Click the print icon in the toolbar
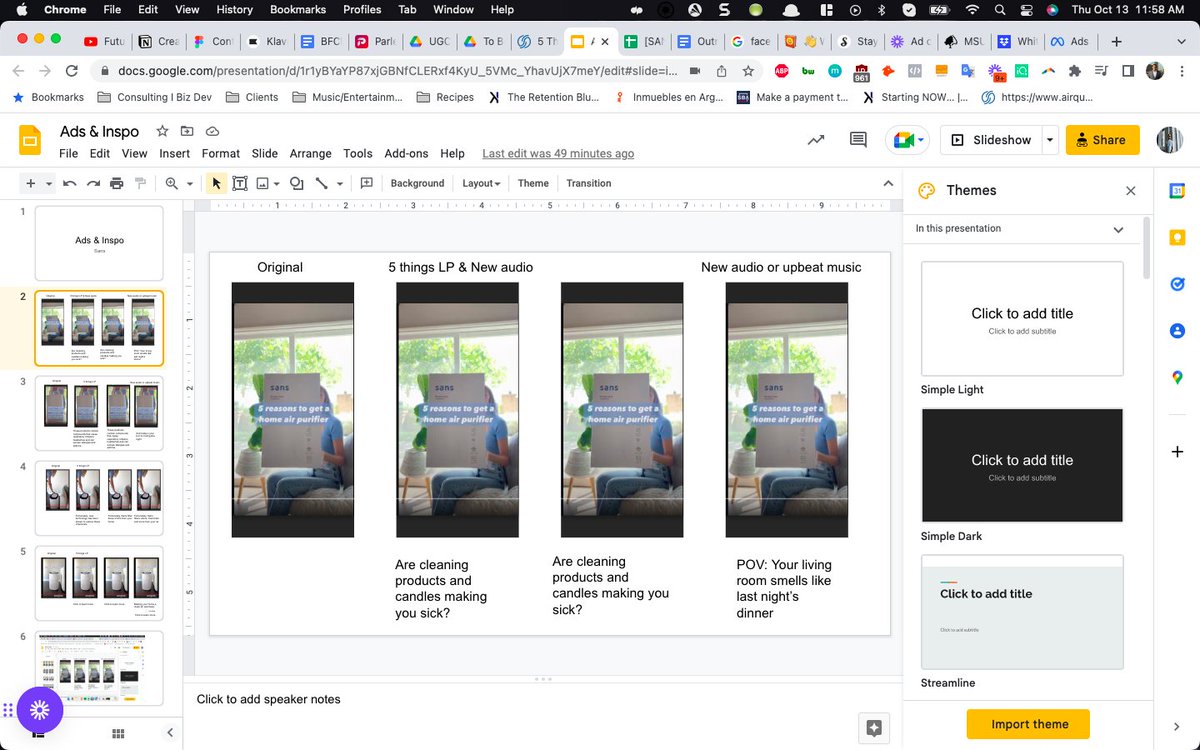Screen dimensions: 1200x750 pyautogui.click(x=117, y=183)
